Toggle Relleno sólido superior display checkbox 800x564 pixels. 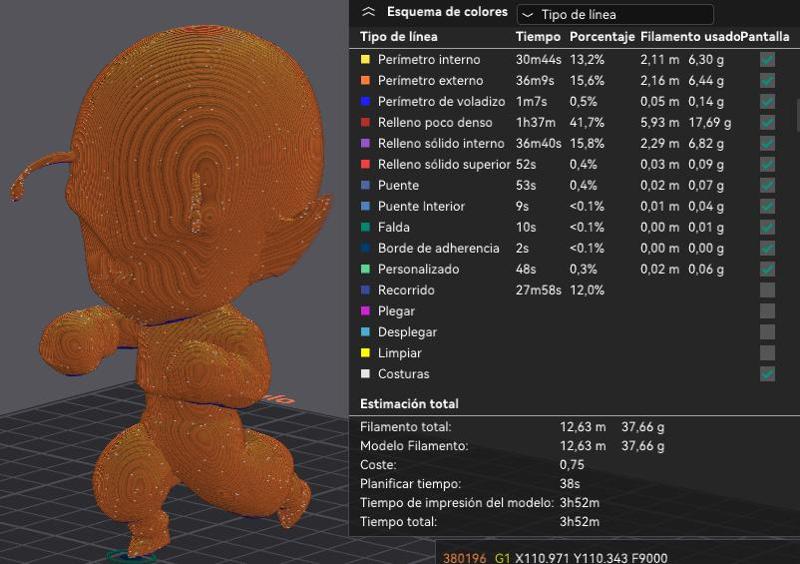coord(767,164)
